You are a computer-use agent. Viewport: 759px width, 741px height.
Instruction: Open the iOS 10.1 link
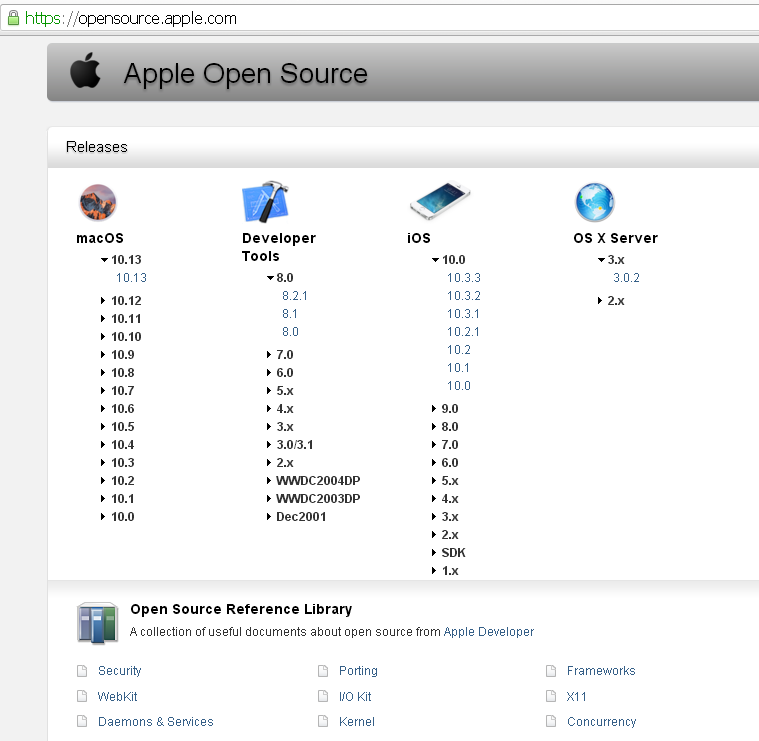tap(458, 367)
